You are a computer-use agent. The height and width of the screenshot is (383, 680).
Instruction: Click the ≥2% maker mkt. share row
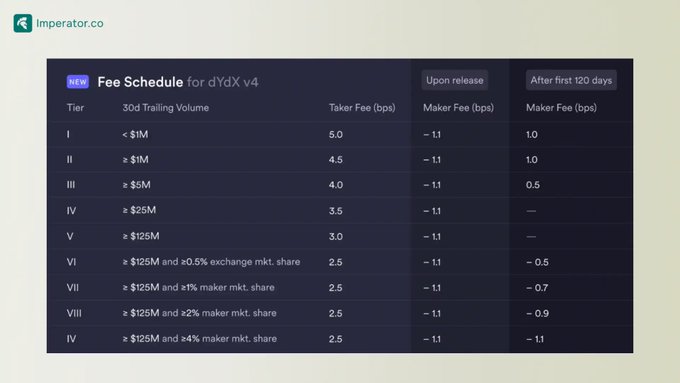(340, 313)
